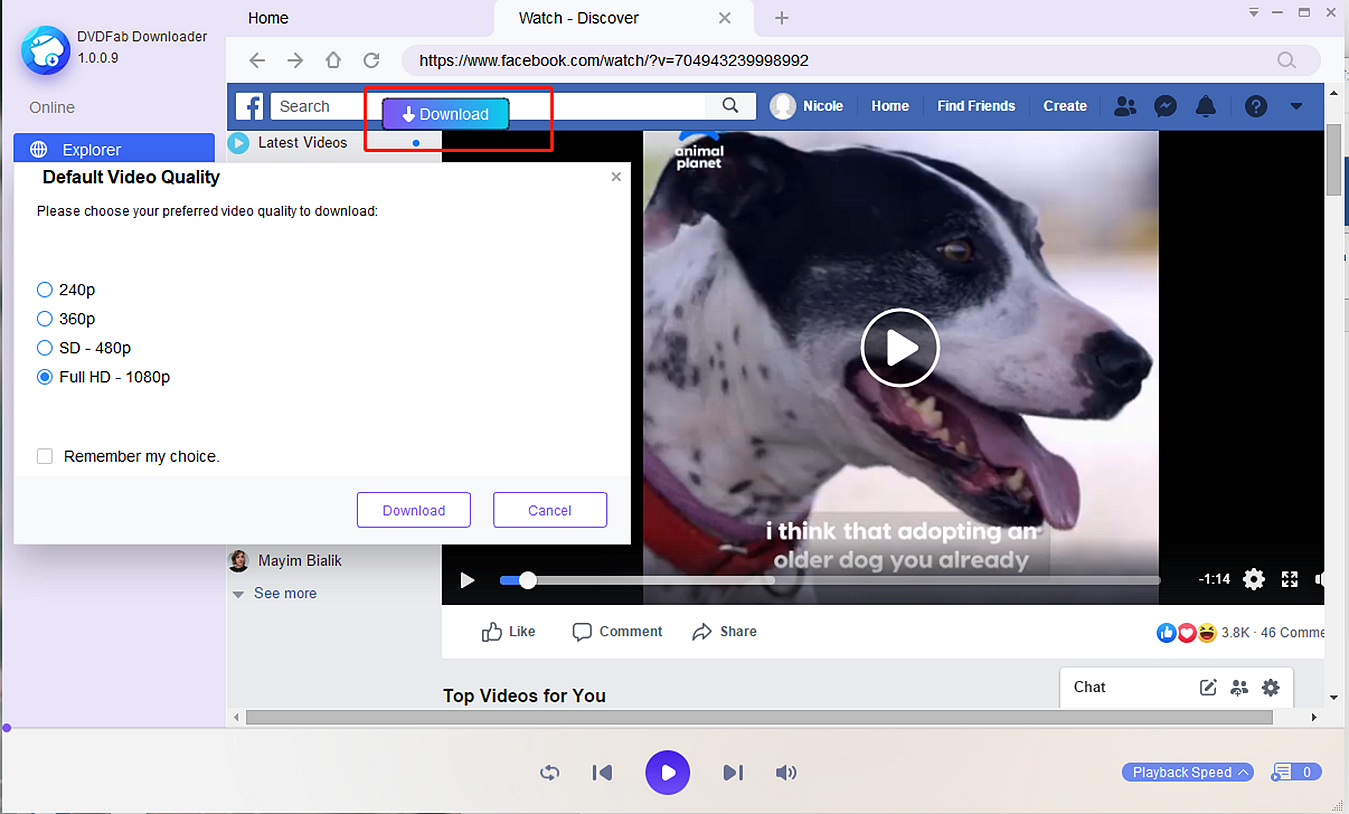
Task: Open the Playback Speed dropdown
Action: tap(1187, 772)
